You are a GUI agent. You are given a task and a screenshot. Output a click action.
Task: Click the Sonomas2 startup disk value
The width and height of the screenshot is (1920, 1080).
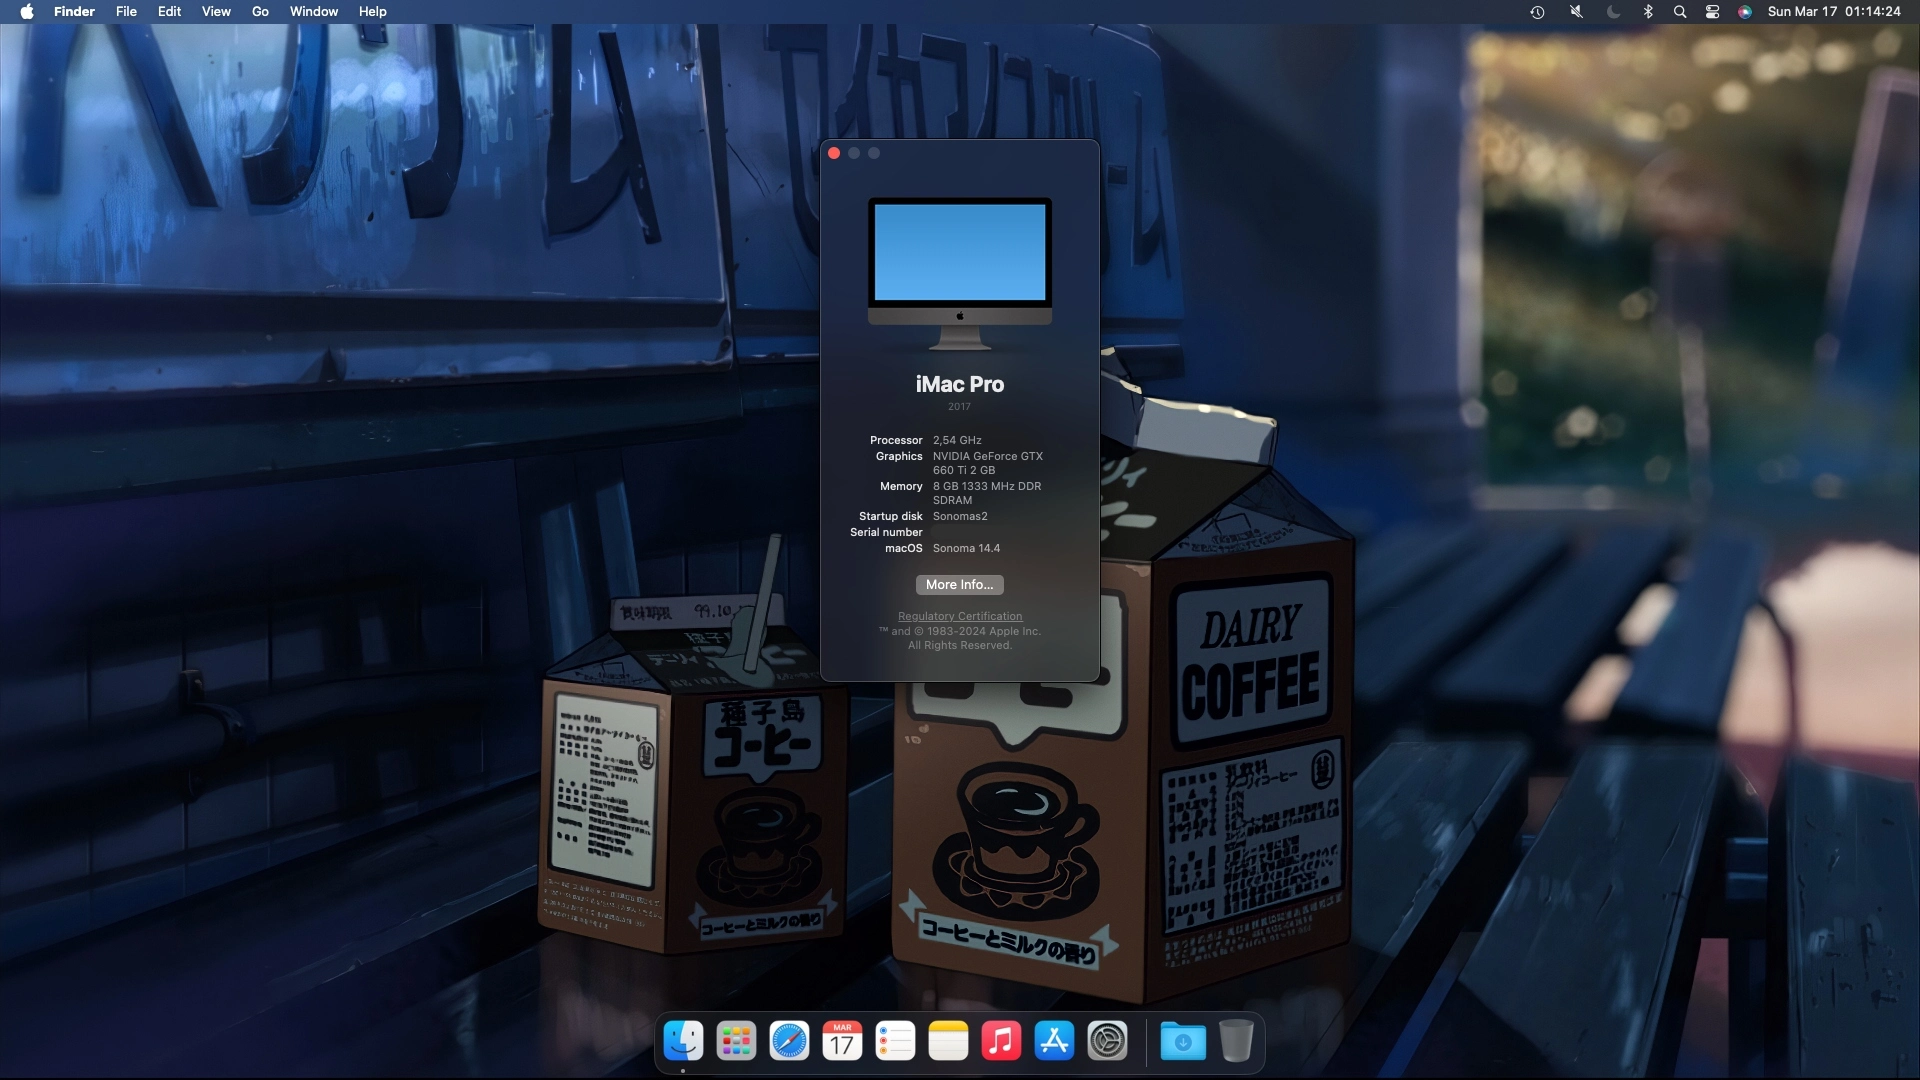[x=960, y=516]
